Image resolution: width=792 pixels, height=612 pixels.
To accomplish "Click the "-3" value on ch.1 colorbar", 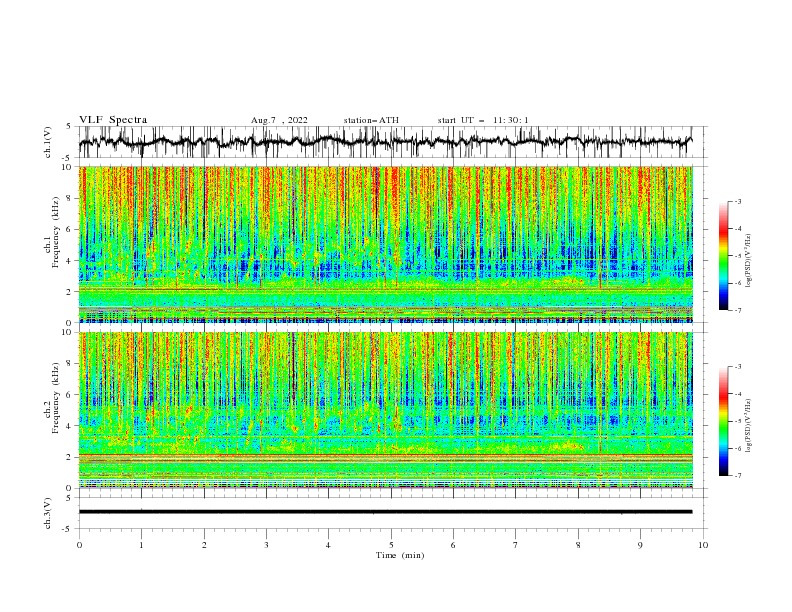I will 737,201.
